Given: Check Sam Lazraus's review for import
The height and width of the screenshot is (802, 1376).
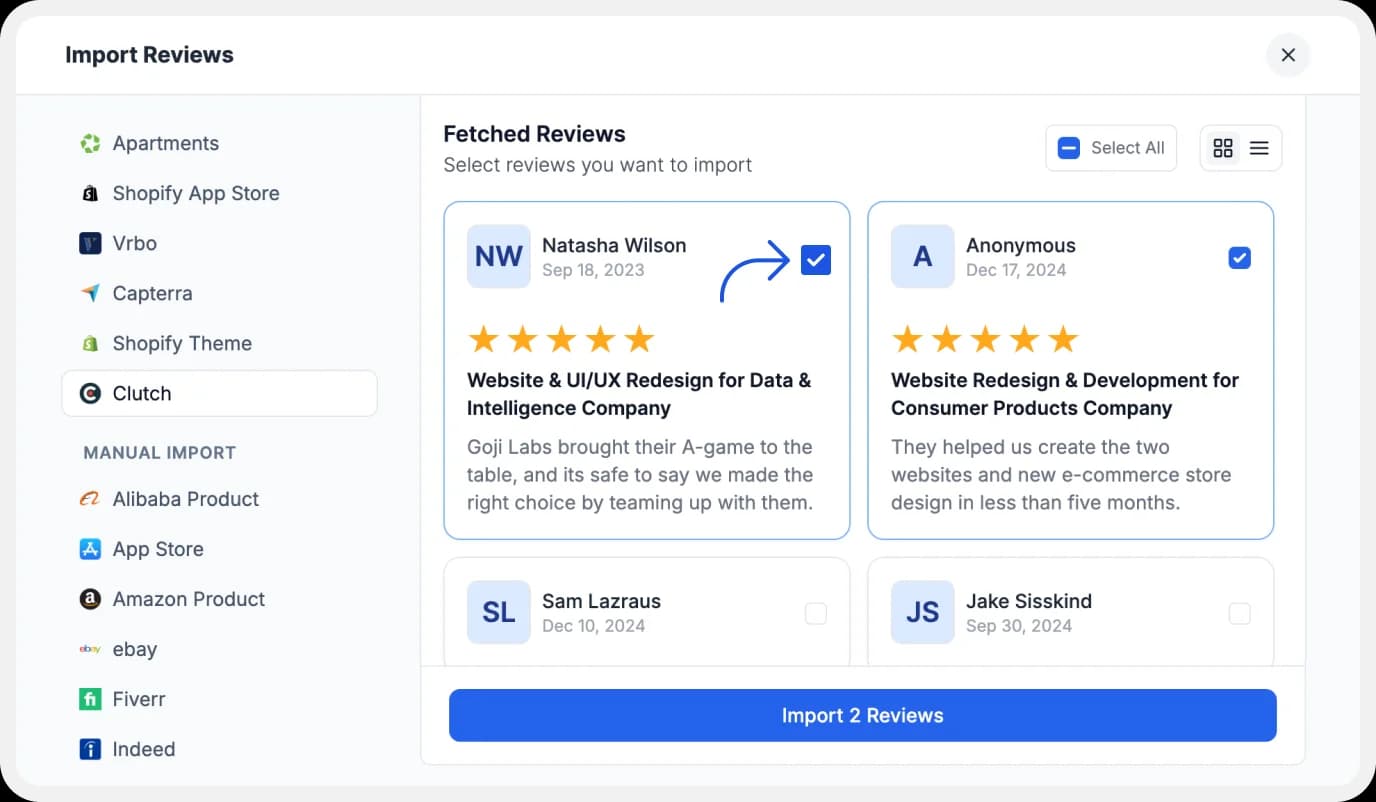Looking at the screenshot, I should 815,614.
